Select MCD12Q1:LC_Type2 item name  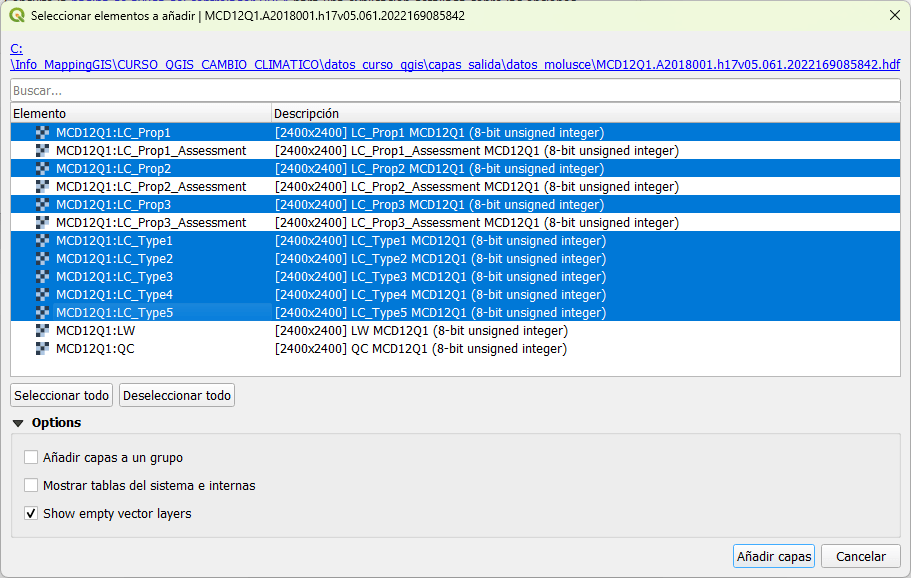click(x=114, y=259)
